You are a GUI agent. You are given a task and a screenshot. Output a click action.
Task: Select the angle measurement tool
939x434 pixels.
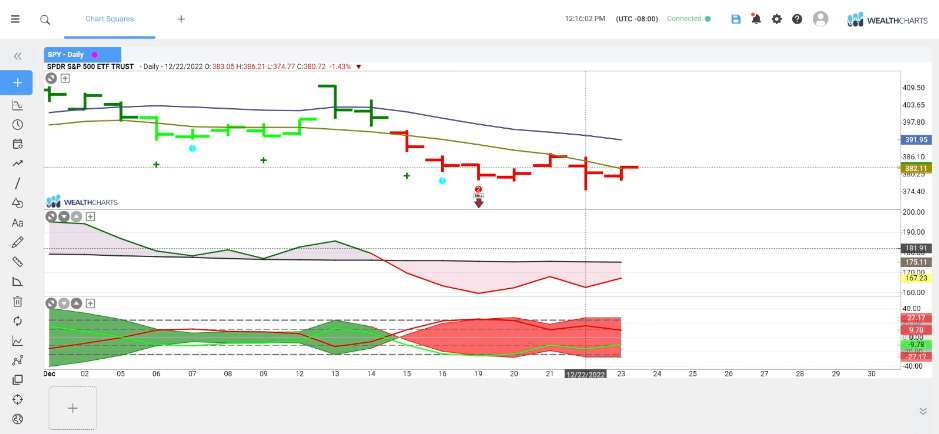(17, 281)
